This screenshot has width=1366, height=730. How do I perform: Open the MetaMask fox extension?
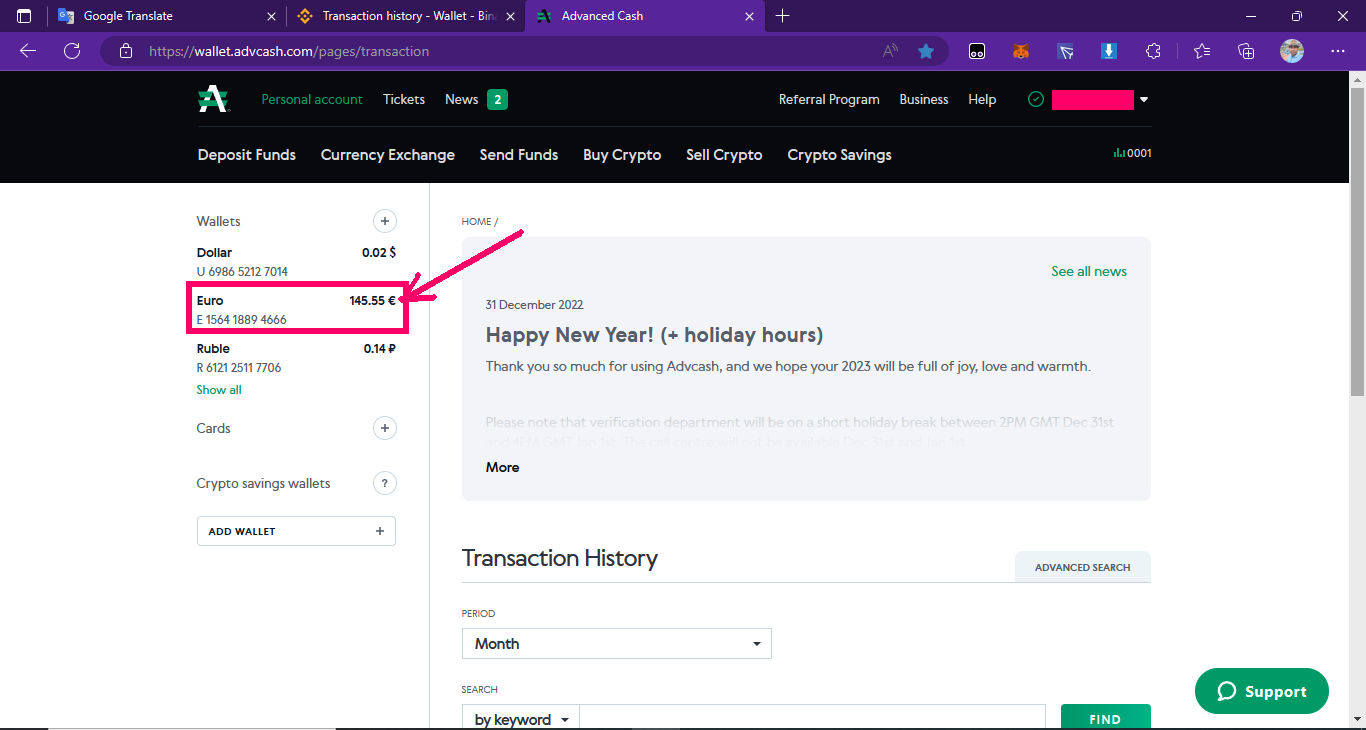[x=1021, y=51]
